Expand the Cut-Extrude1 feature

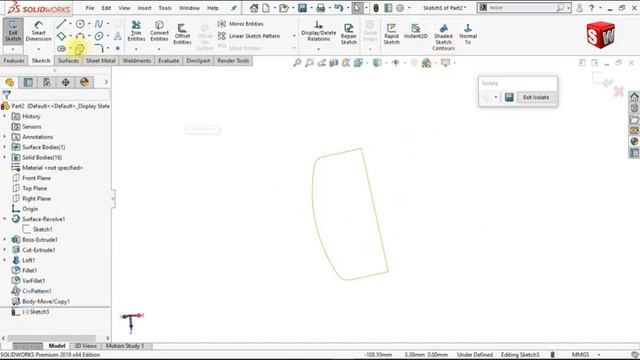click(x=4, y=250)
